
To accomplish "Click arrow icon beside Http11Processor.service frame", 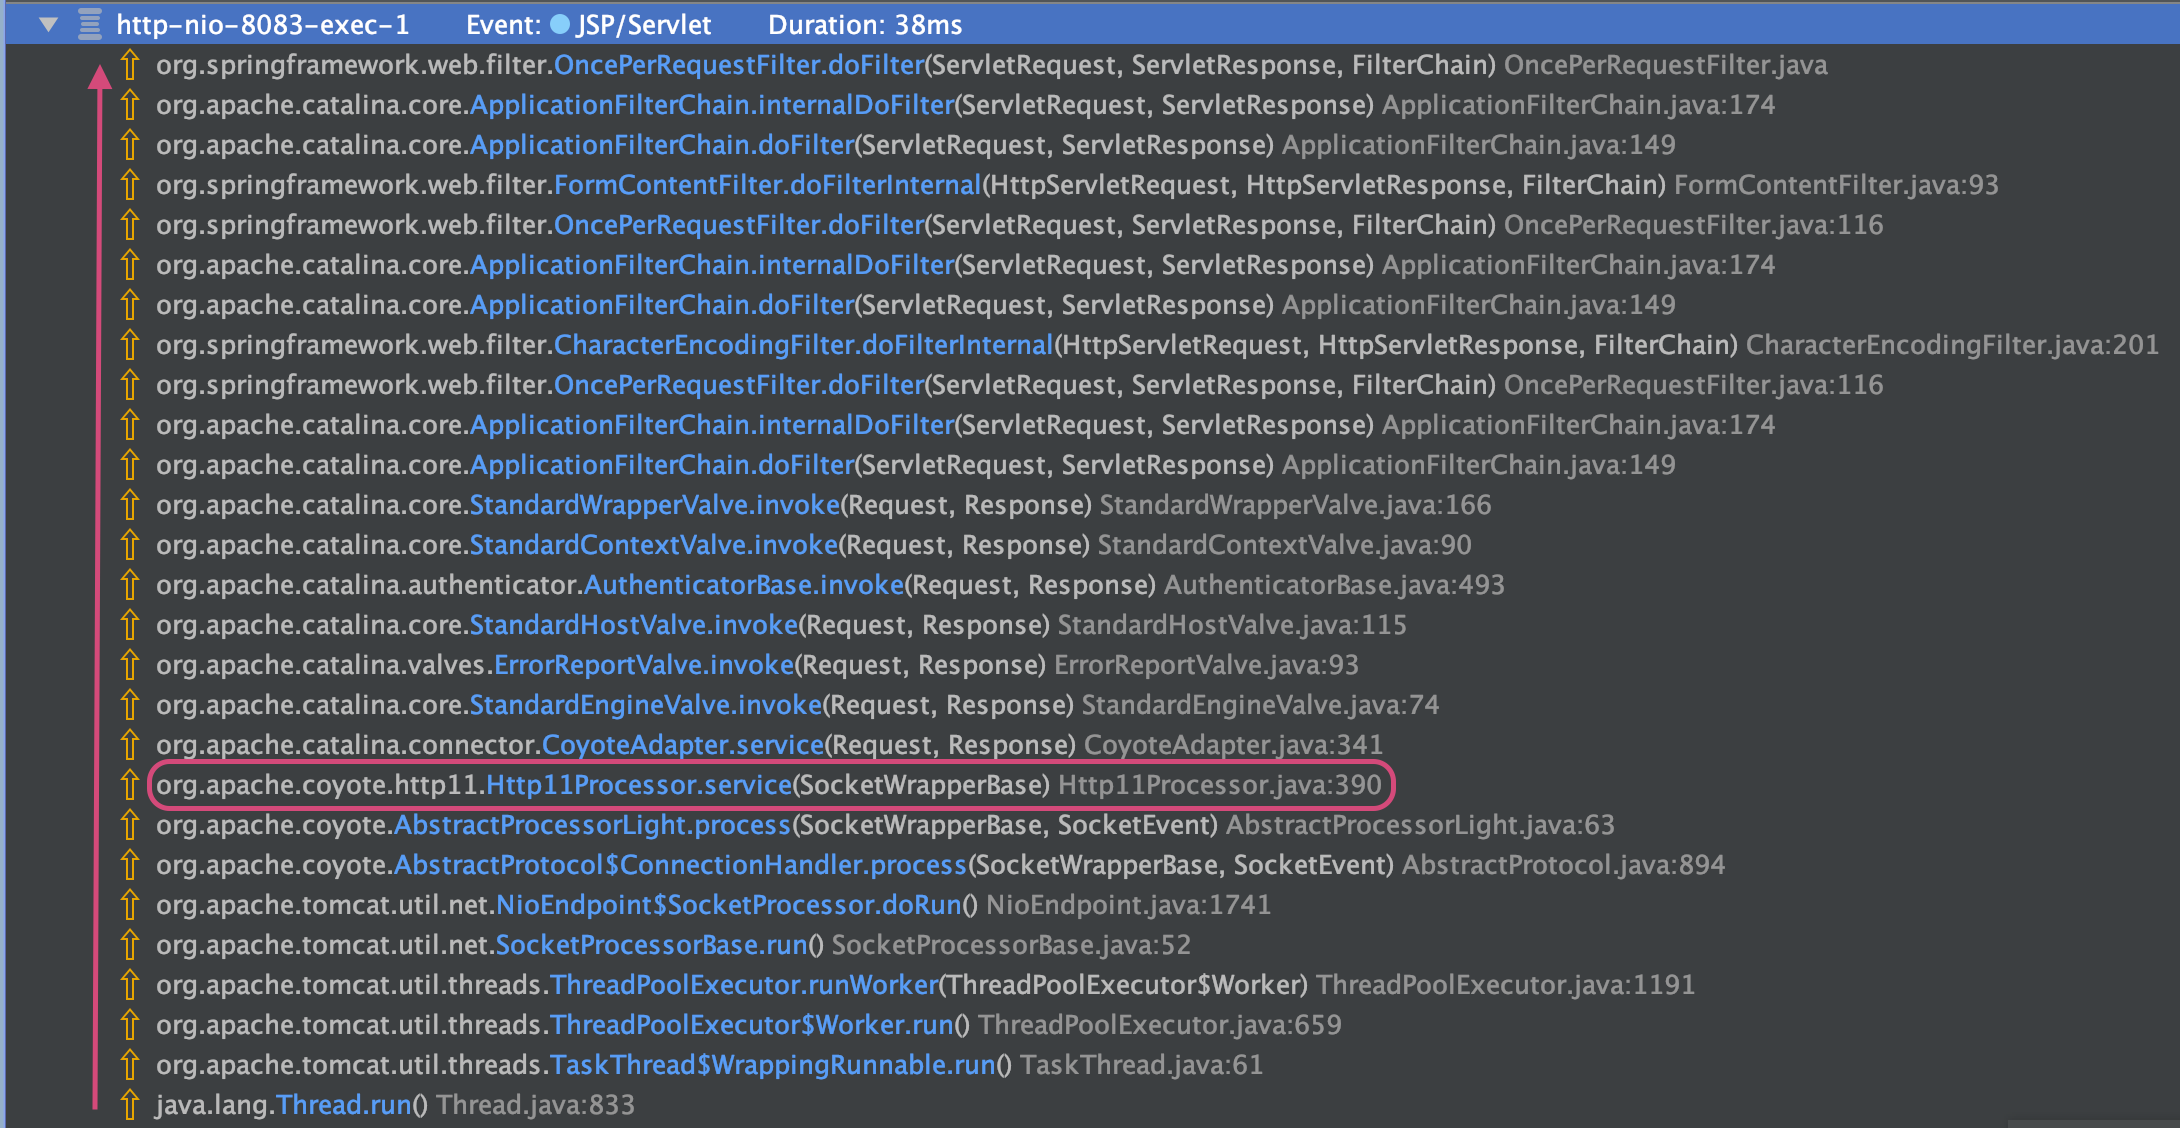I will [x=129, y=785].
